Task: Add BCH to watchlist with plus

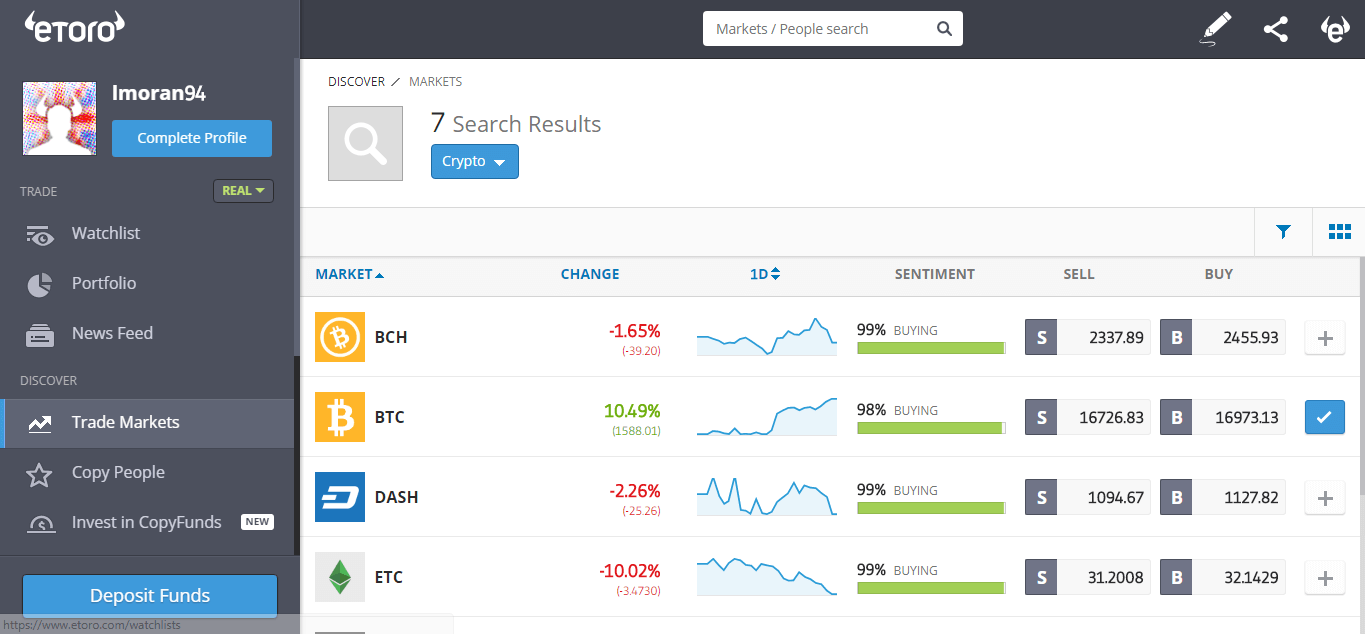Action: click(x=1325, y=338)
